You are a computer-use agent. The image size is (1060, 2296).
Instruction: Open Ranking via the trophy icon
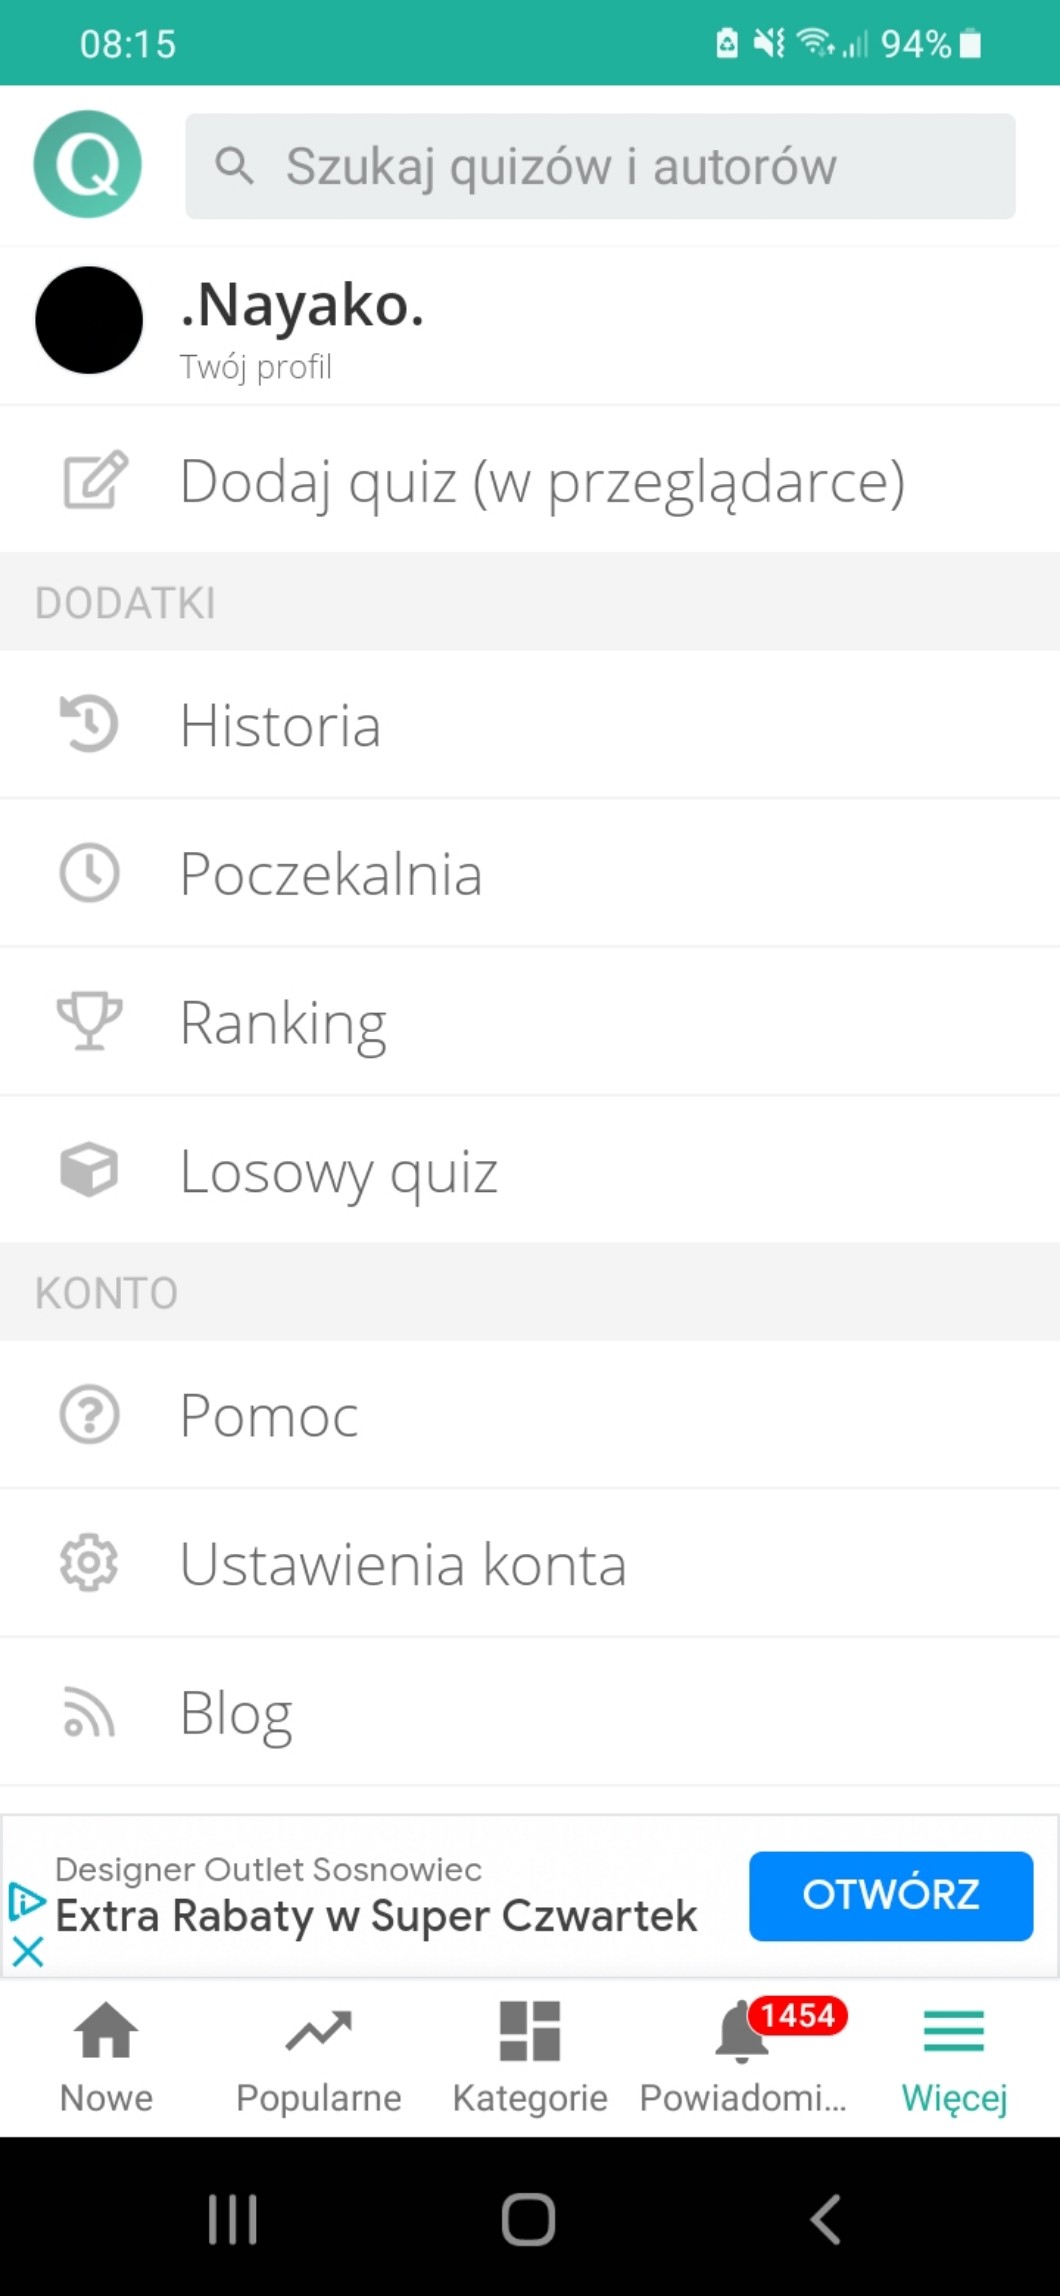pyautogui.click(x=89, y=1021)
